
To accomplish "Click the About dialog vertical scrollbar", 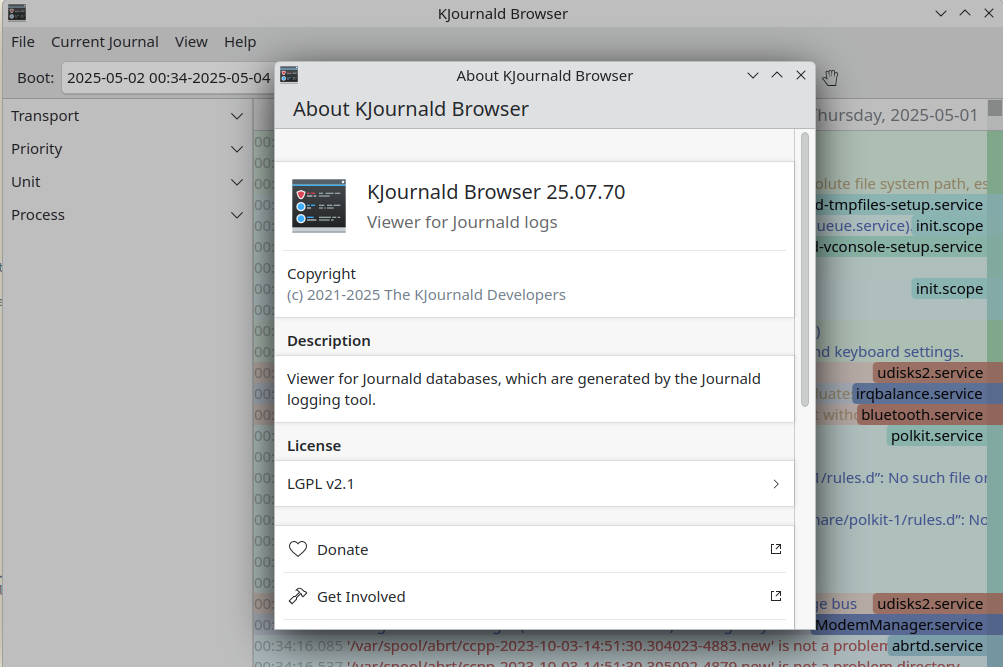I will [804, 270].
